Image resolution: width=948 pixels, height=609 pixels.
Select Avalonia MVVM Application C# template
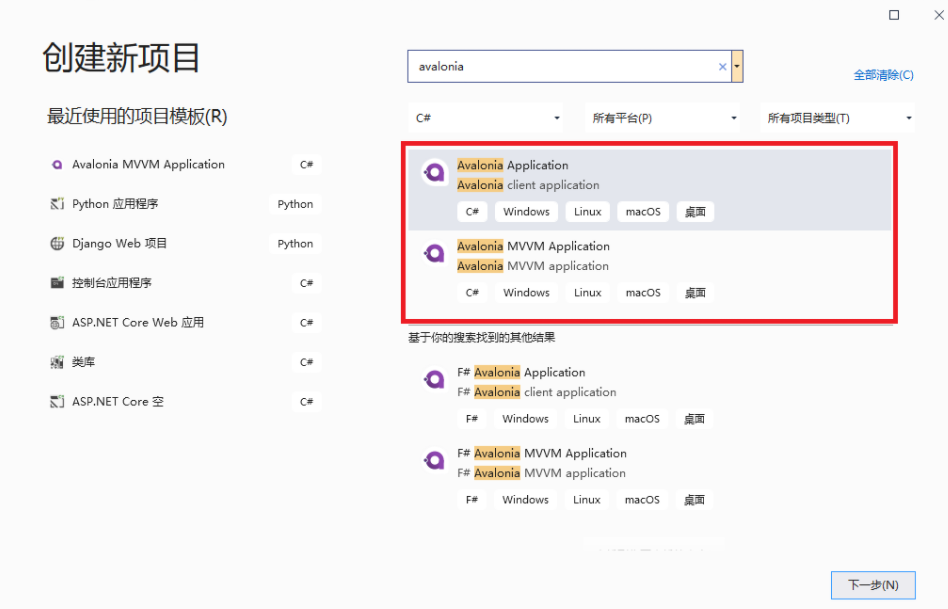coord(650,270)
